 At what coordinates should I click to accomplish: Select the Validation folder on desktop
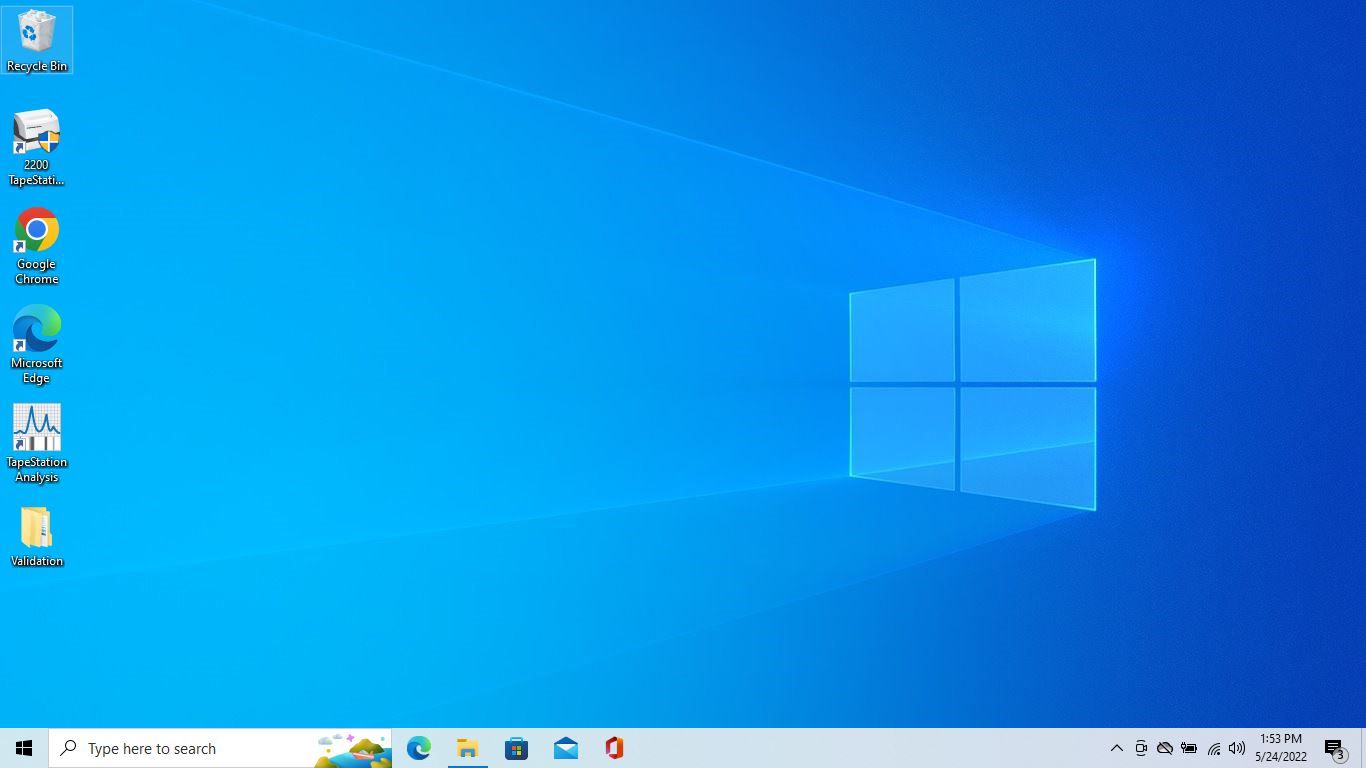tap(37, 537)
